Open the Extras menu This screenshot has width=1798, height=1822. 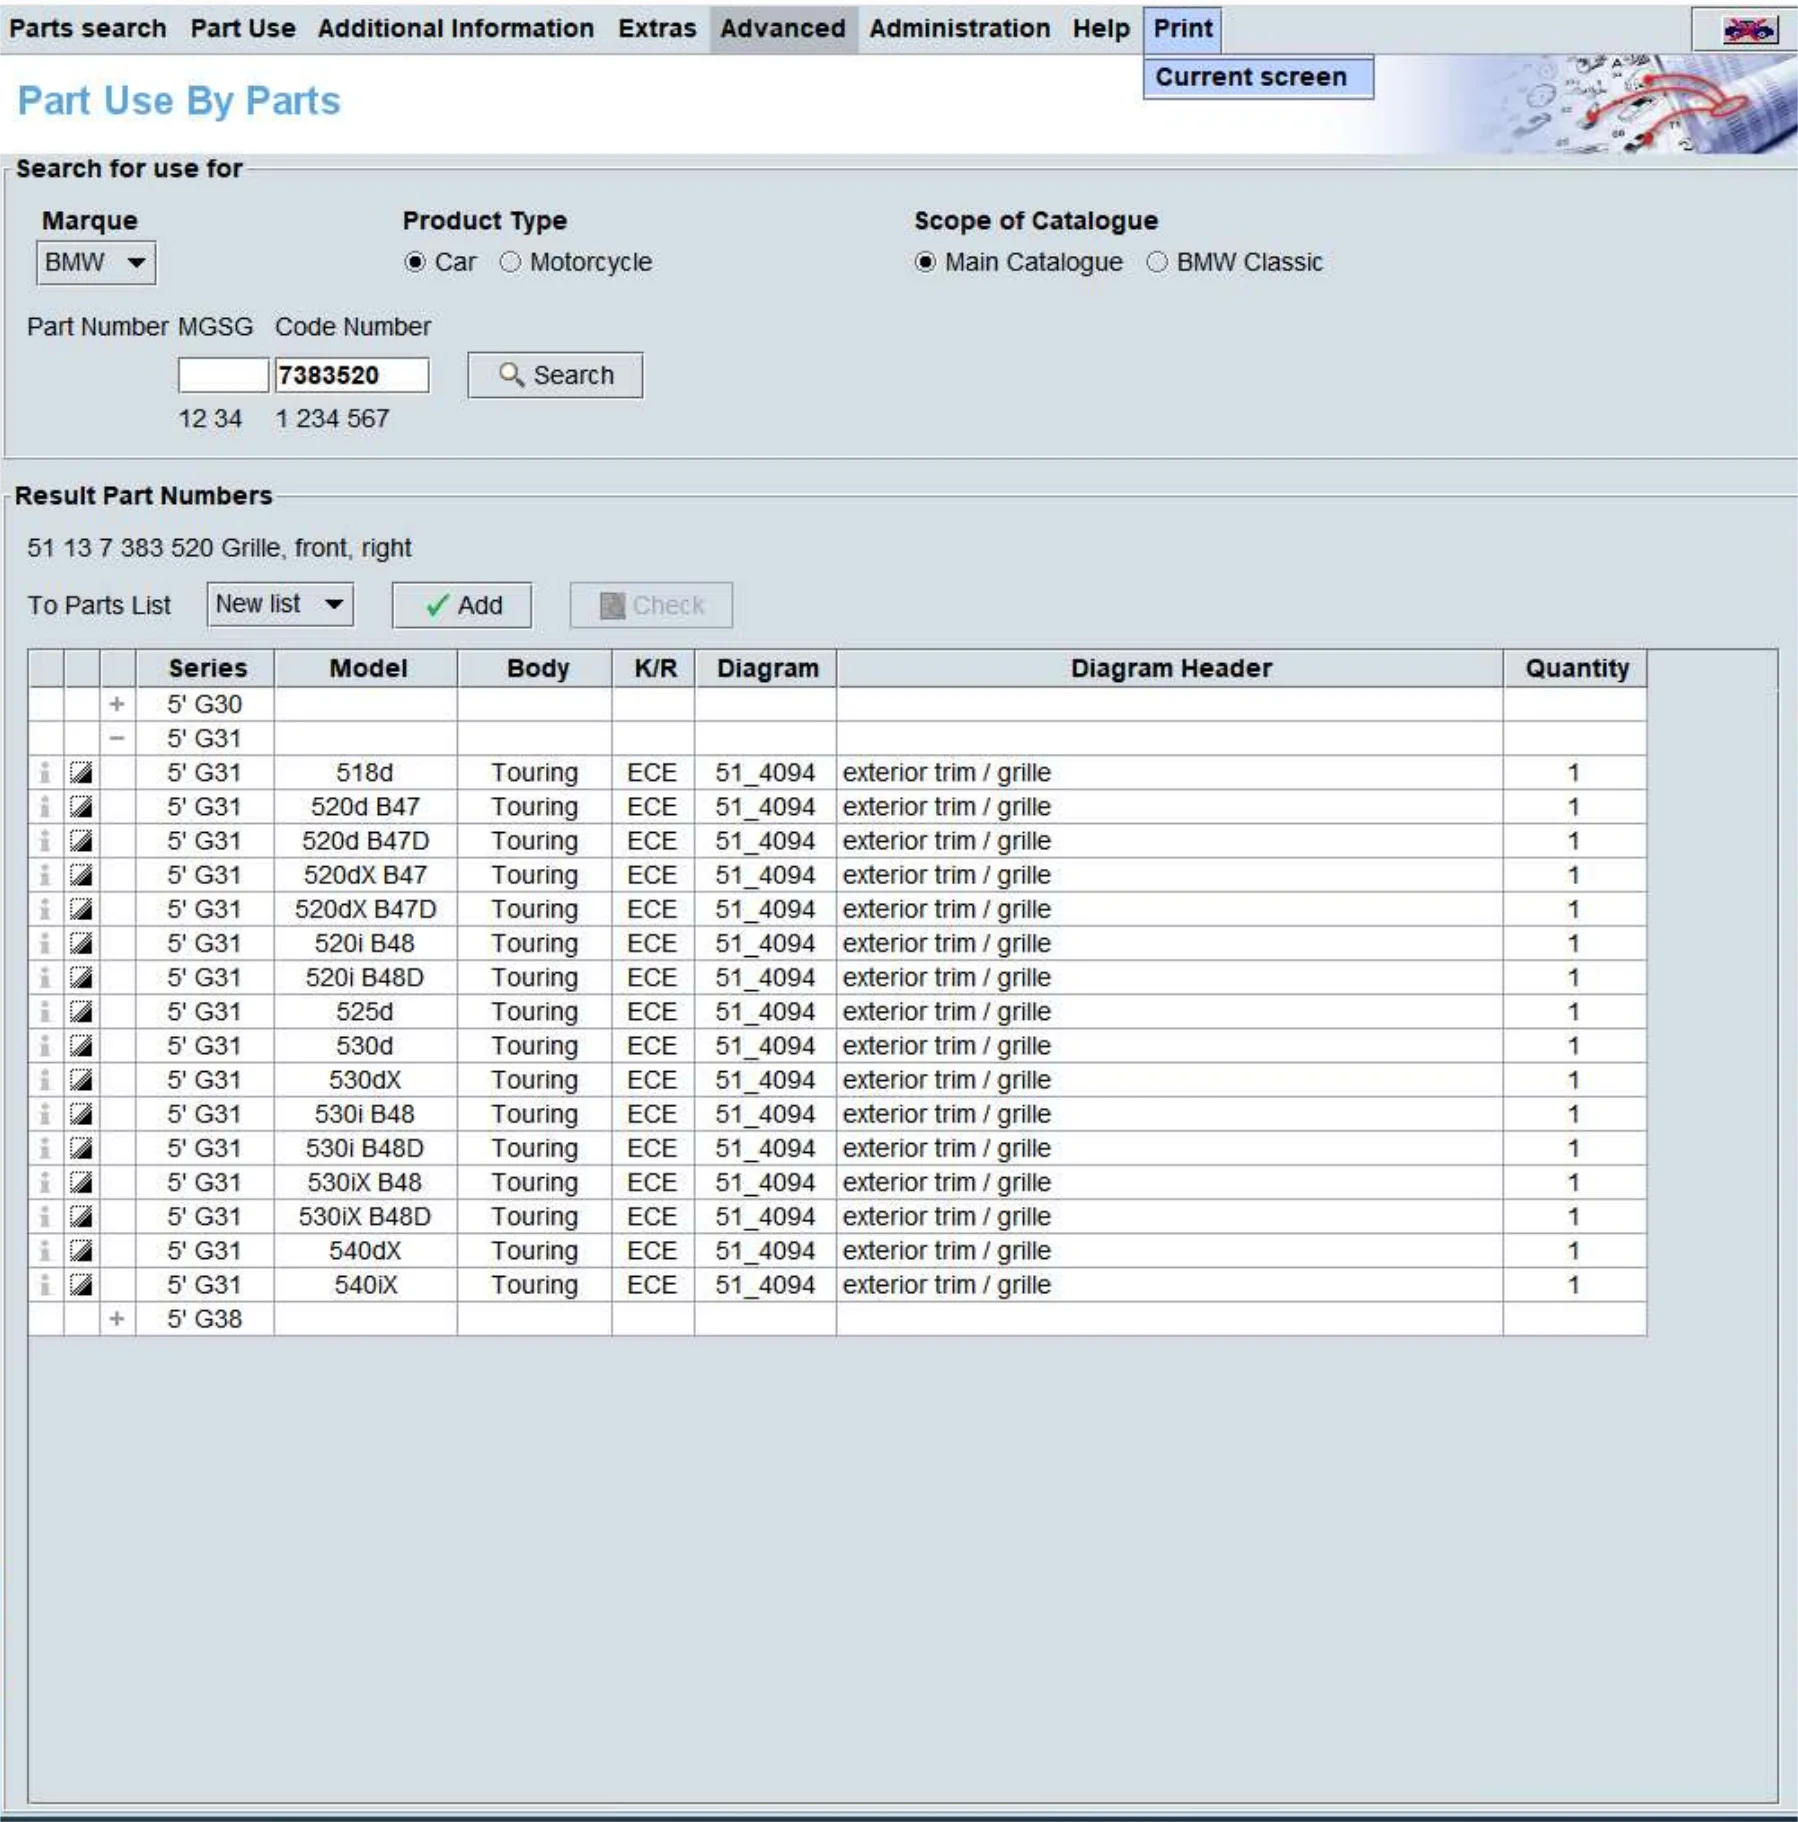coord(657,28)
